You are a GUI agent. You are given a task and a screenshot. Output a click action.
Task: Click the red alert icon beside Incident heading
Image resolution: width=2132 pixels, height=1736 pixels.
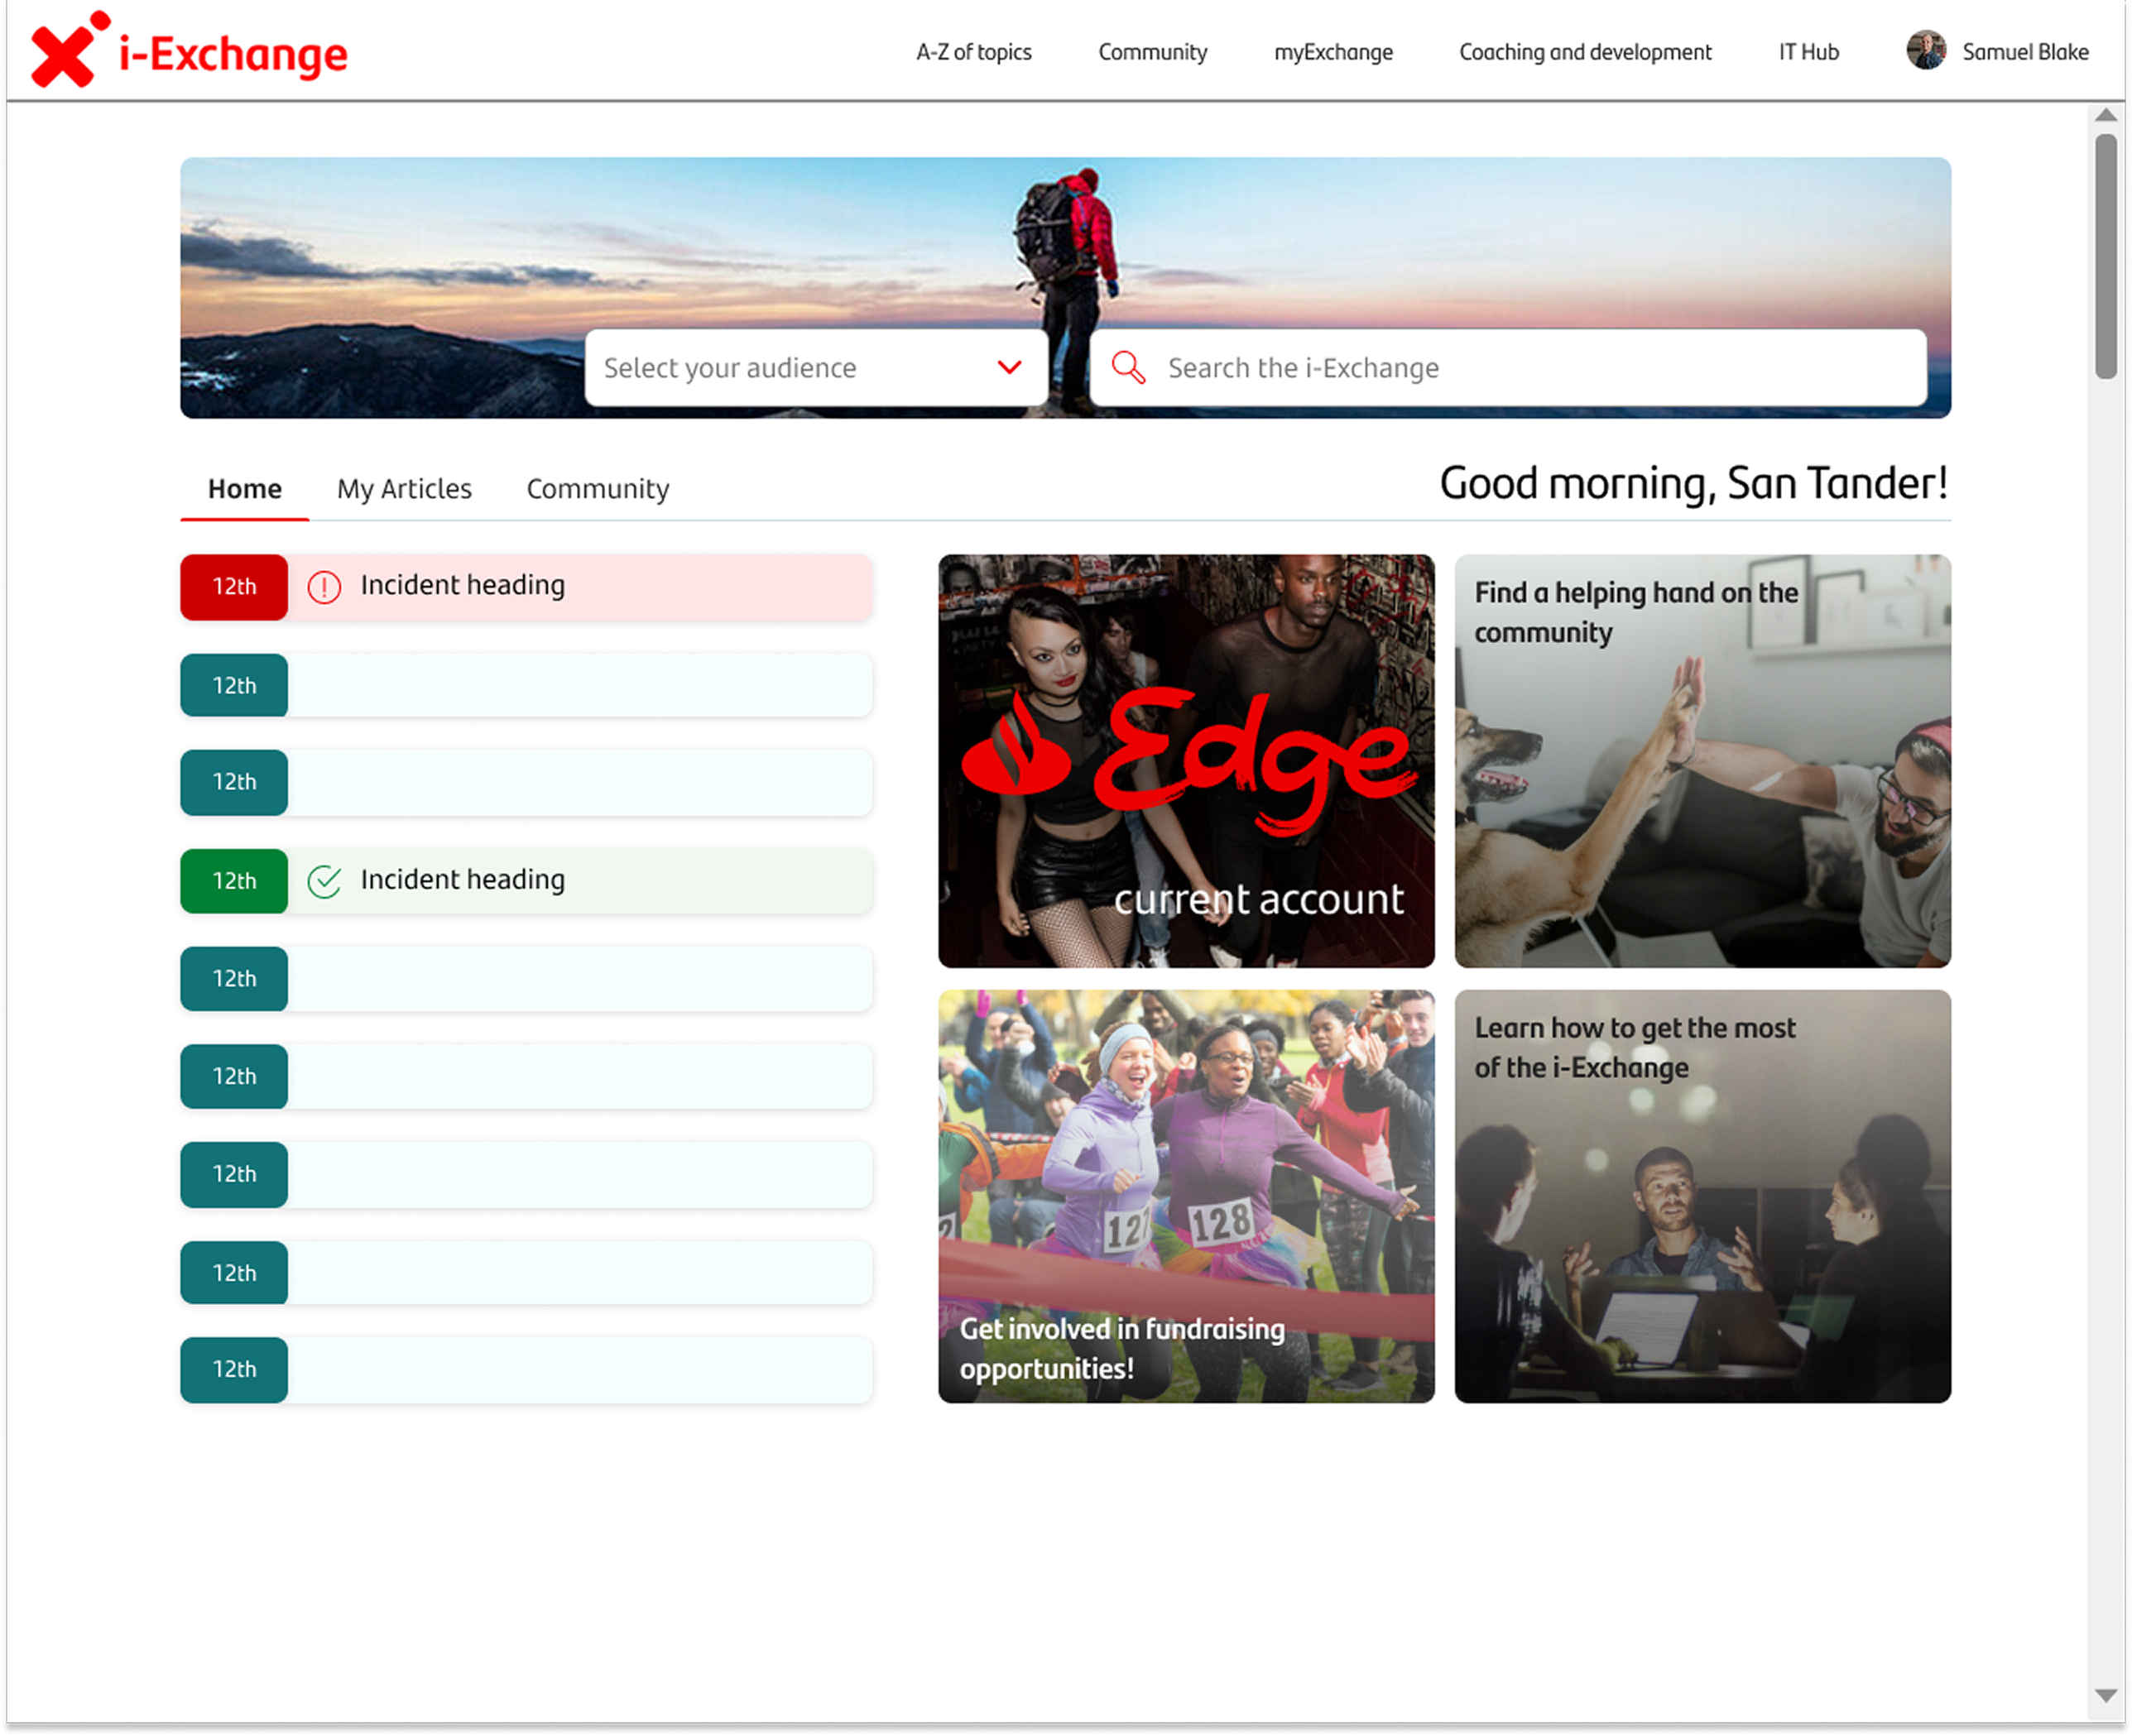(324, 587)
